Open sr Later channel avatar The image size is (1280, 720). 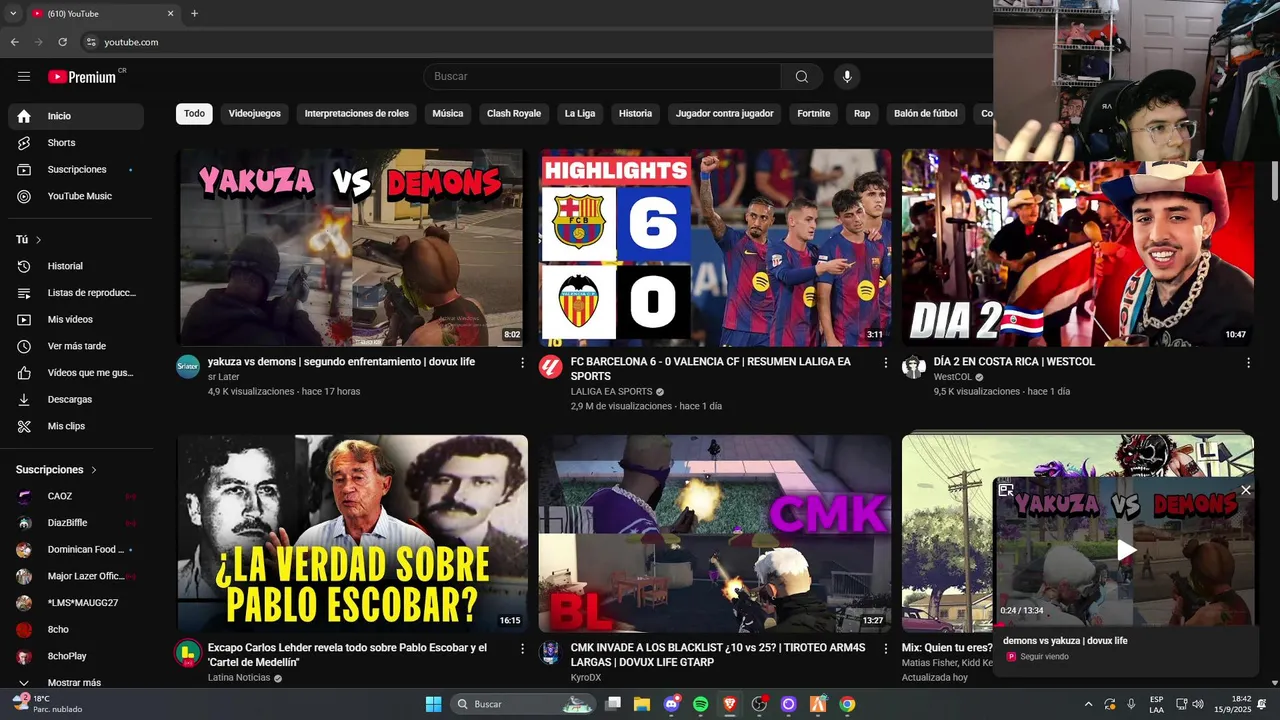click(x=188, y=366)
